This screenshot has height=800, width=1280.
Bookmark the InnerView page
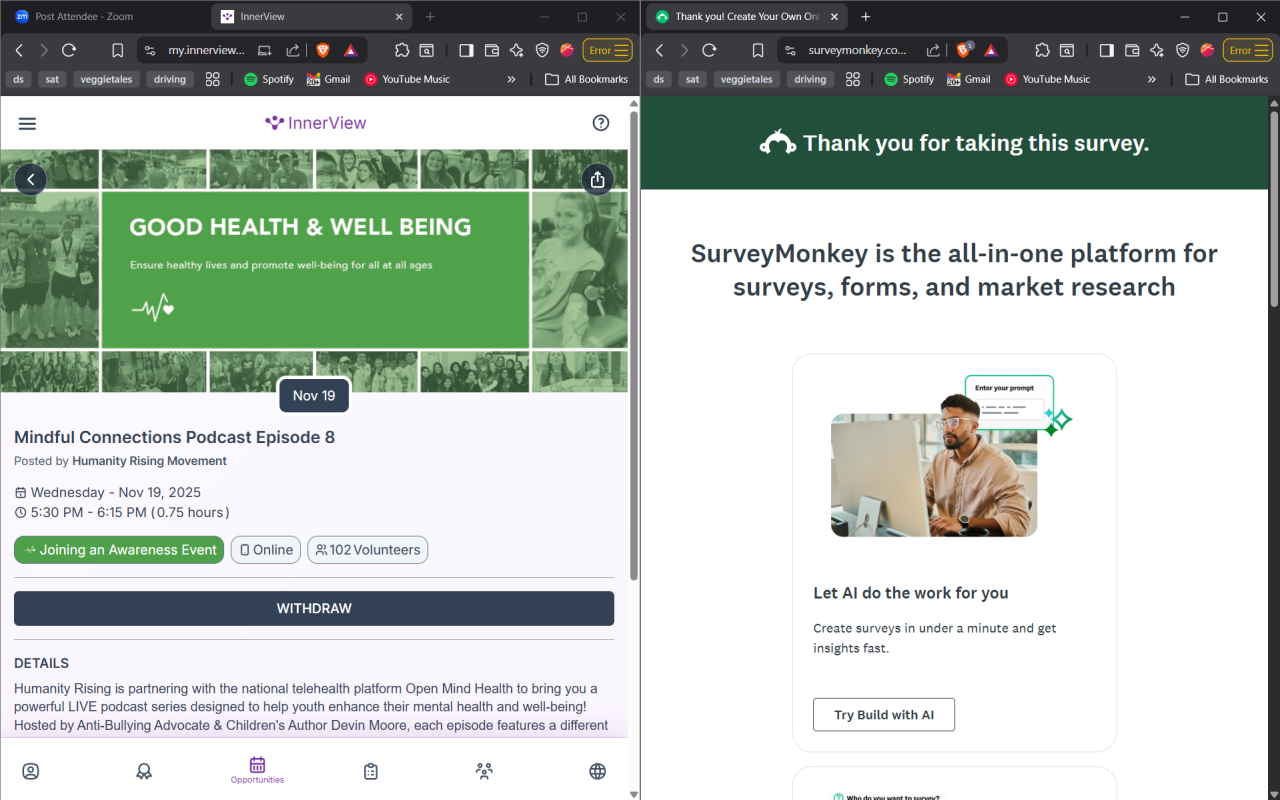coord(118,50)
